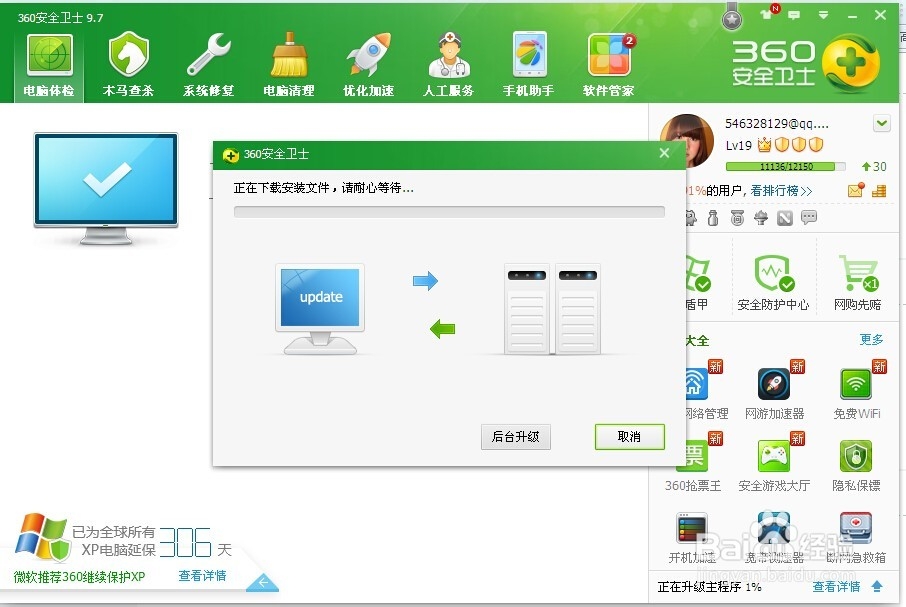Screen dimensions: 906x607
Task: Open the 看排行榜 ranking link
Action: 781,191
